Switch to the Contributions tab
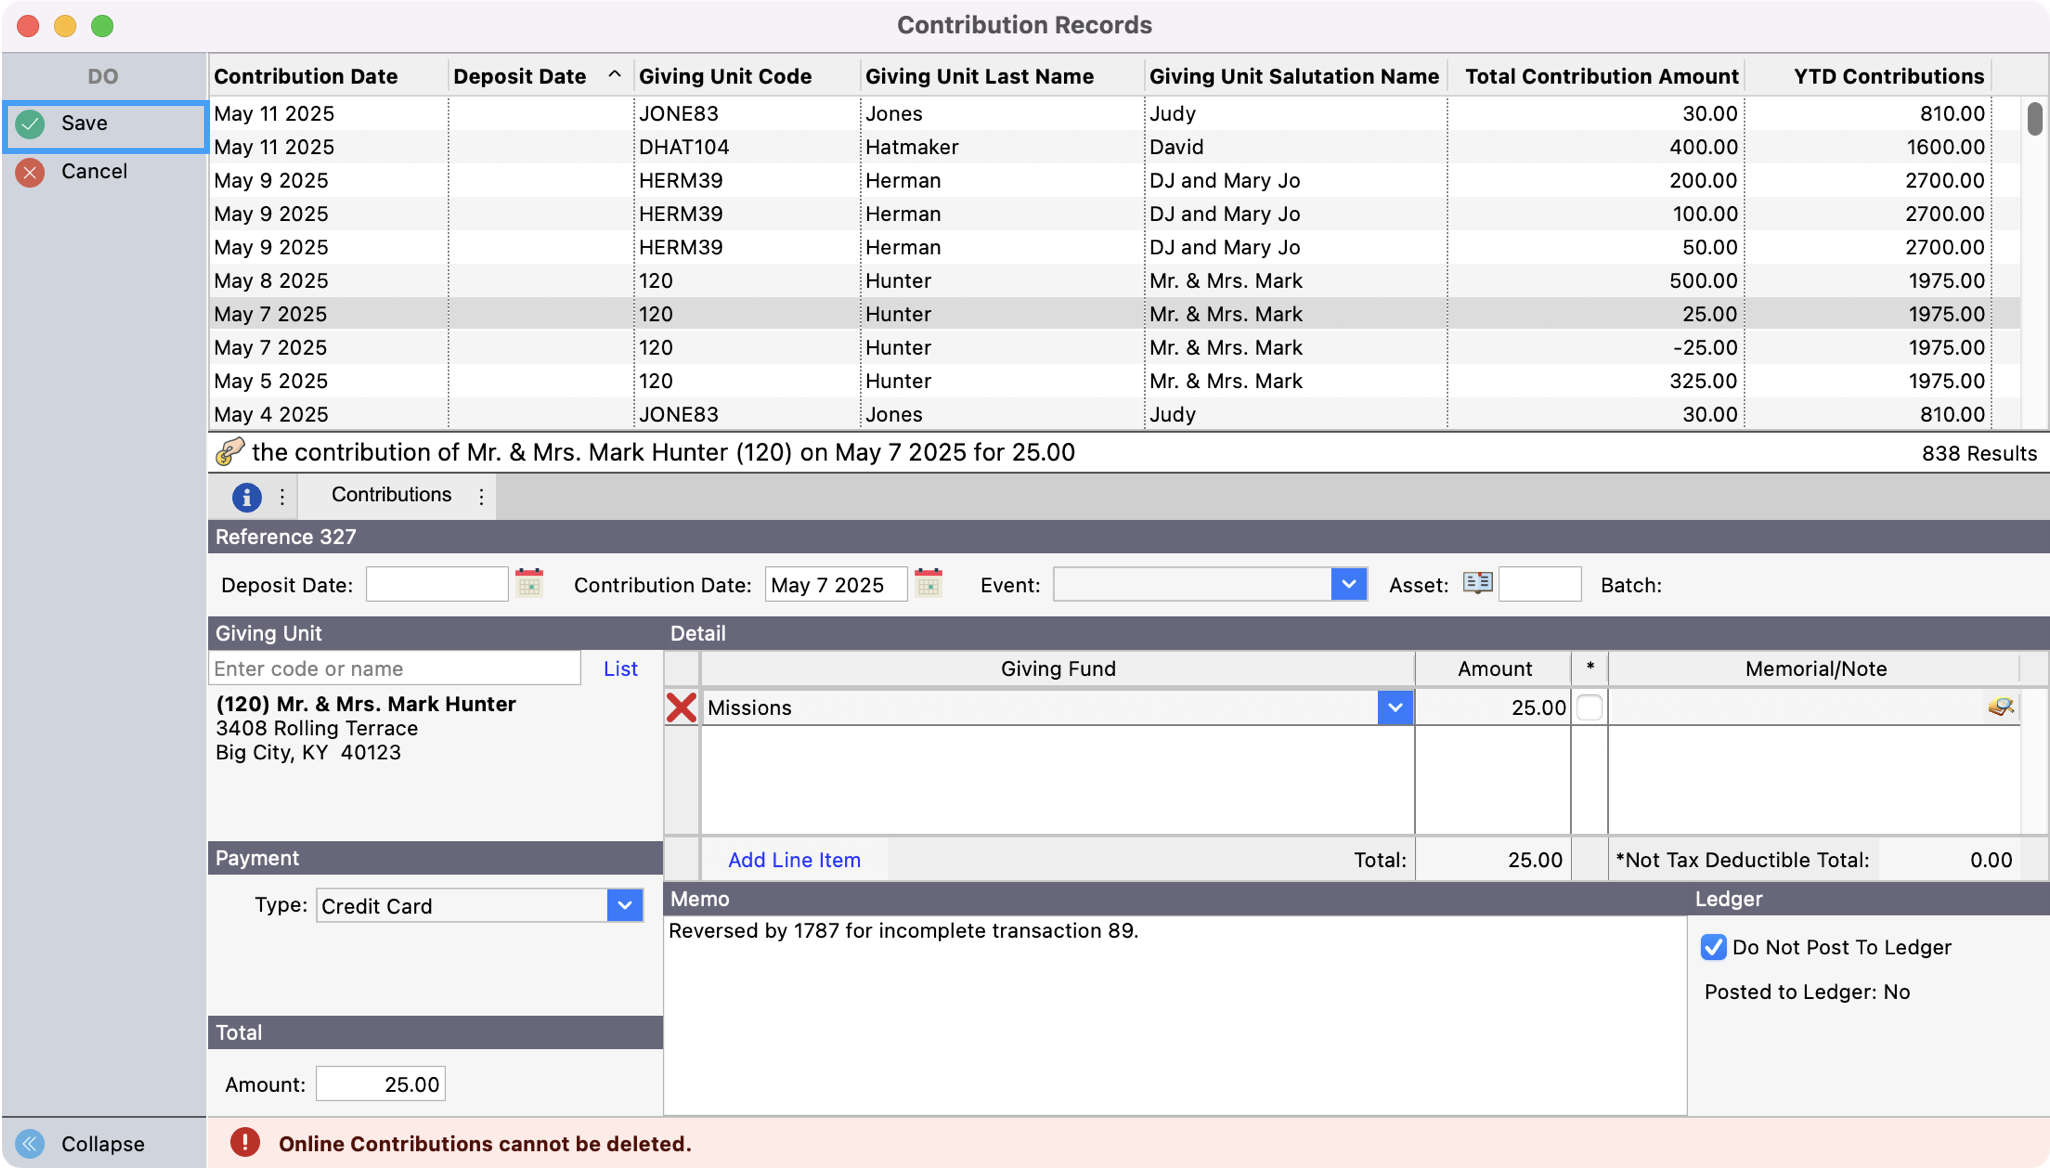Viewport: 2050px width, 1168px height. (391, 495)
